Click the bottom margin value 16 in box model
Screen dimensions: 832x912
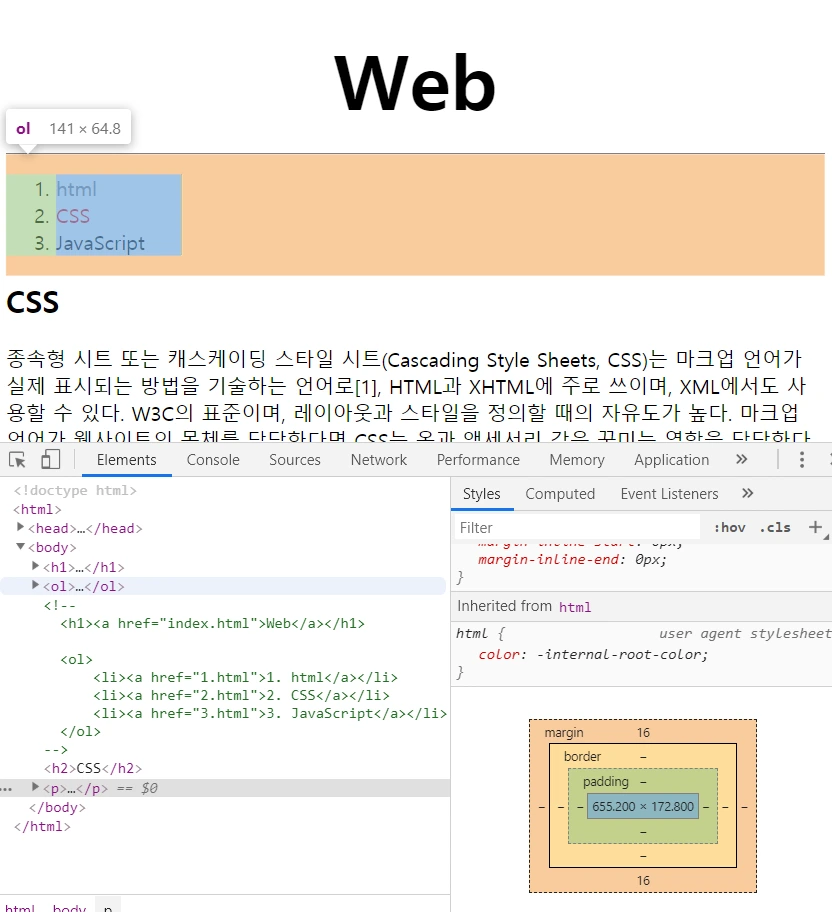[643, 881]
